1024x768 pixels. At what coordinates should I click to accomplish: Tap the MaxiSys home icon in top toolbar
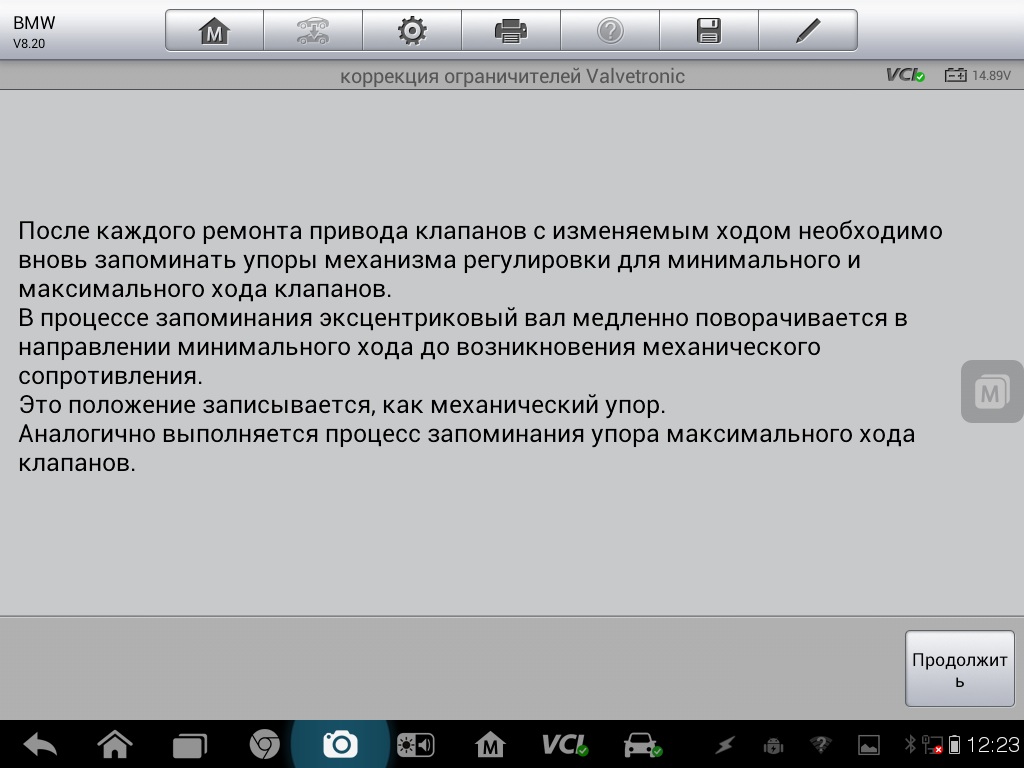click(x=214, y=31)
